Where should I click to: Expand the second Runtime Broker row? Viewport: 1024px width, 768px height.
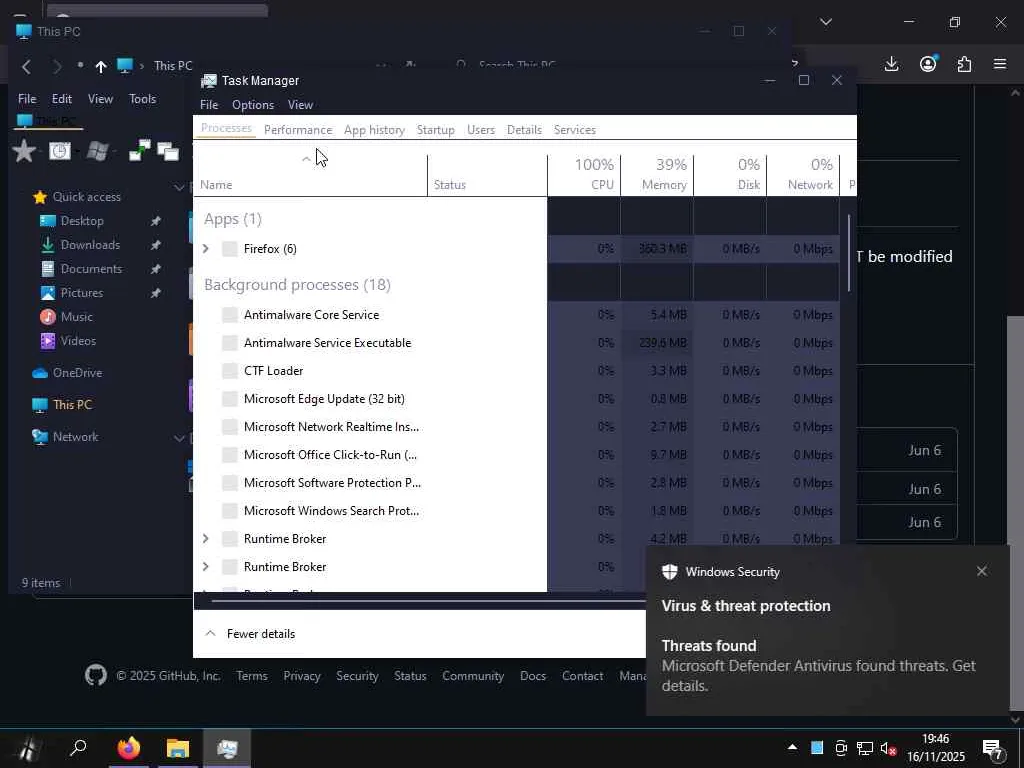[x=206, y=566]
